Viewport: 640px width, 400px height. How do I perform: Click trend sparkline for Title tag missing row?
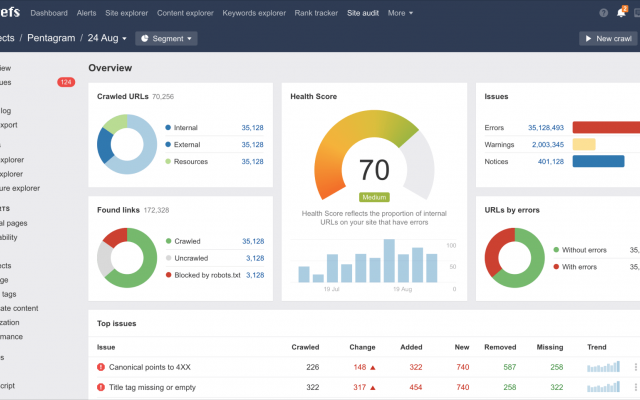(603, 387)
